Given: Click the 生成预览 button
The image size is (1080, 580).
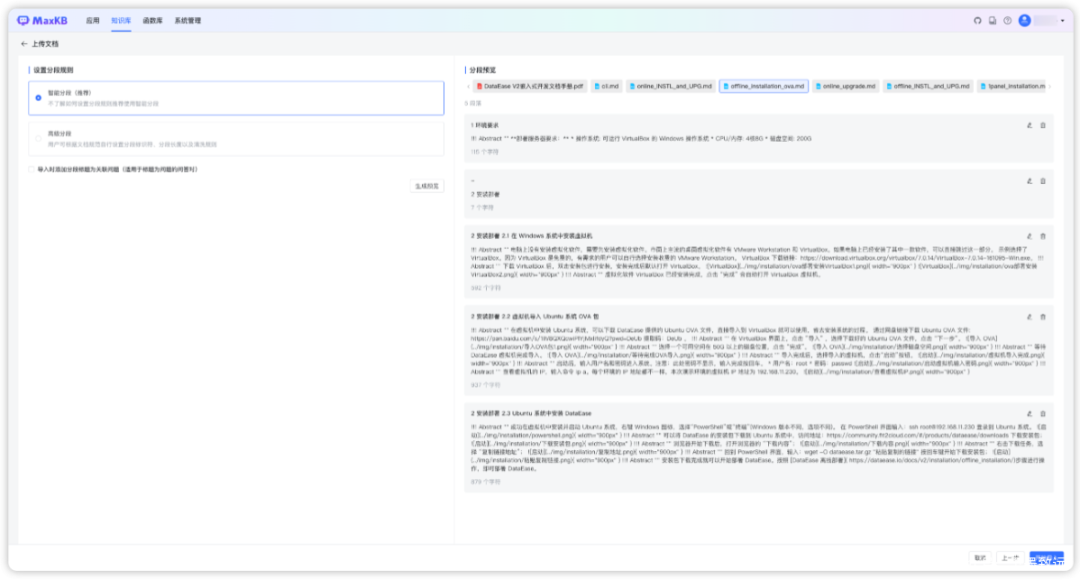Looking at the screenshot, I should pos(426,186).
